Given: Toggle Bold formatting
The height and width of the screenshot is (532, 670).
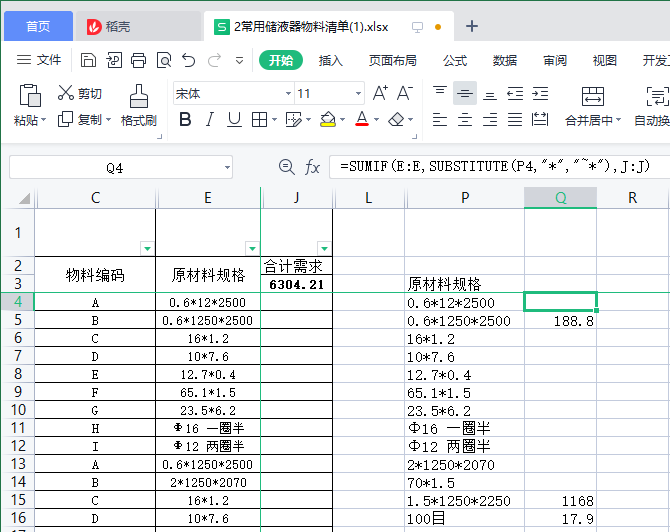Looking at the screenshot, I should coord(185,120).
